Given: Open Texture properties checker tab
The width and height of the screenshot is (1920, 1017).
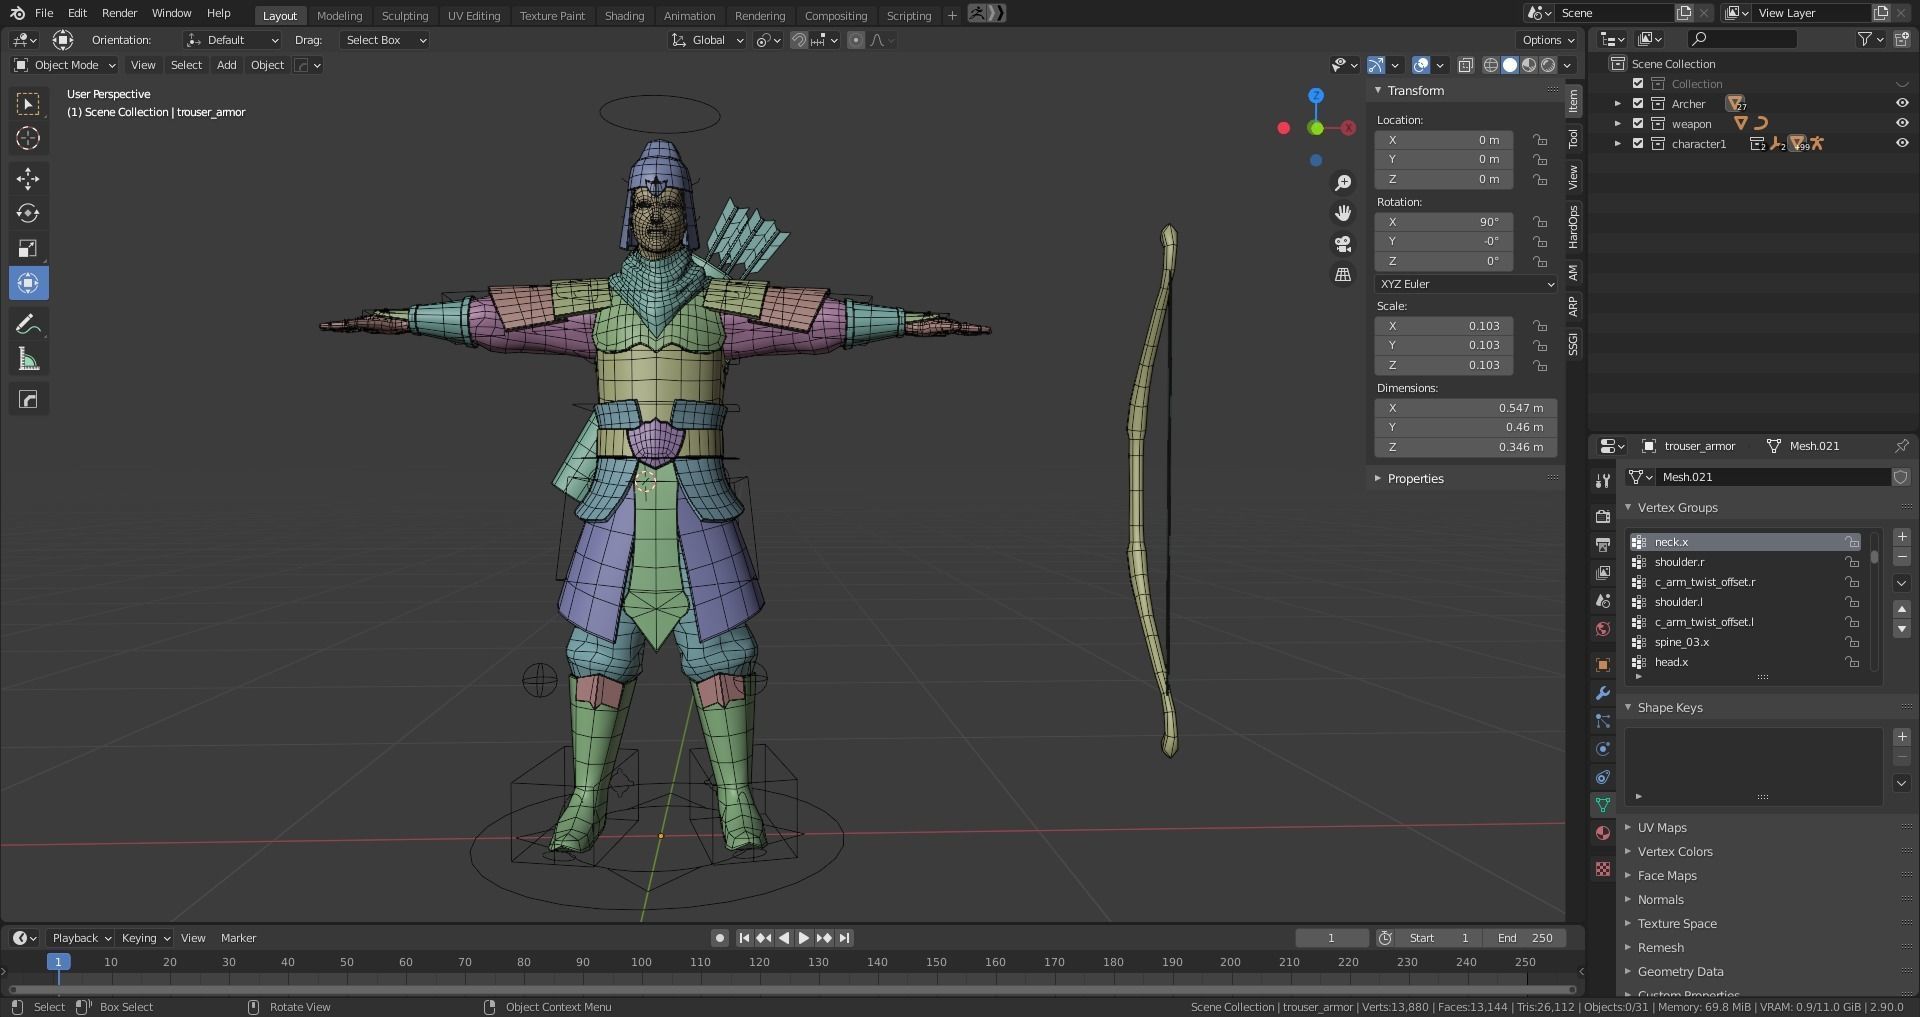Looking at the screenshot, I should click(1603, 869).
